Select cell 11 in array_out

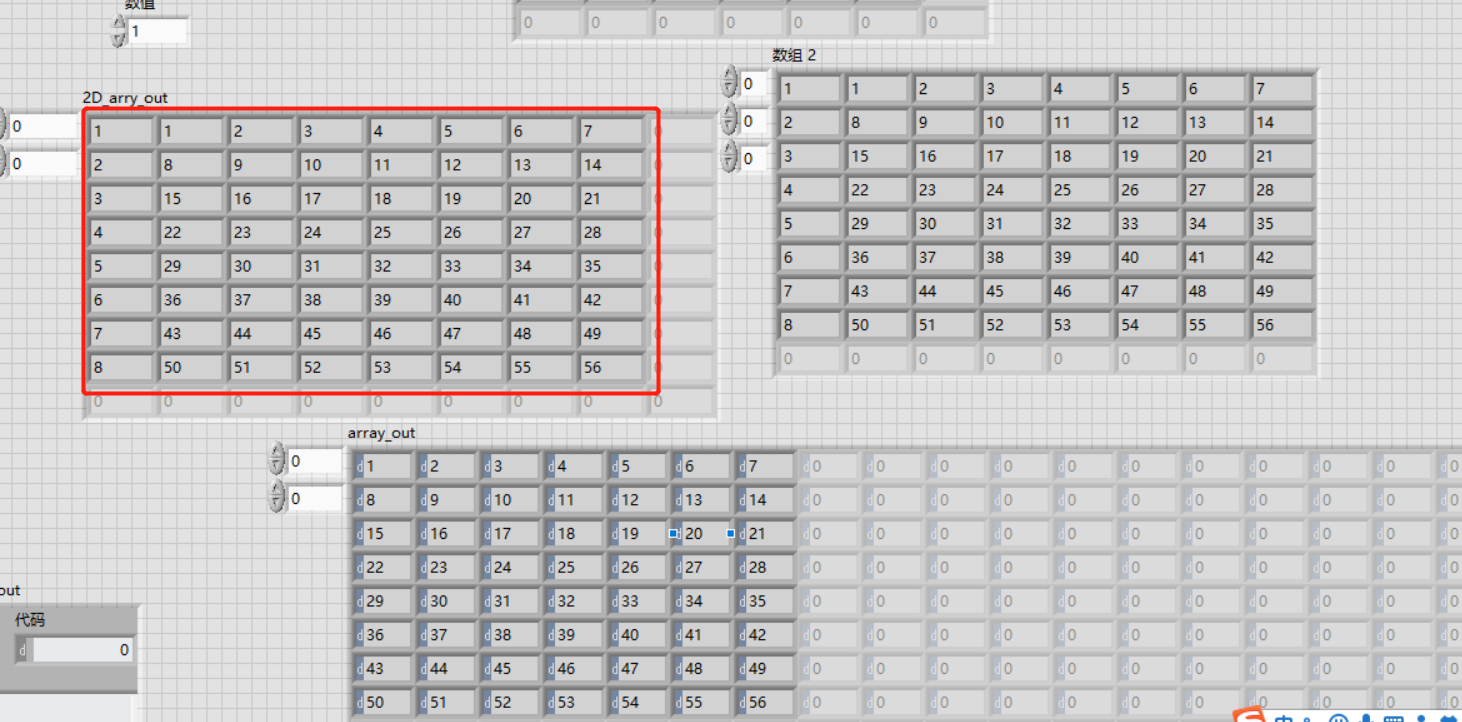click(x=574, y=500)
